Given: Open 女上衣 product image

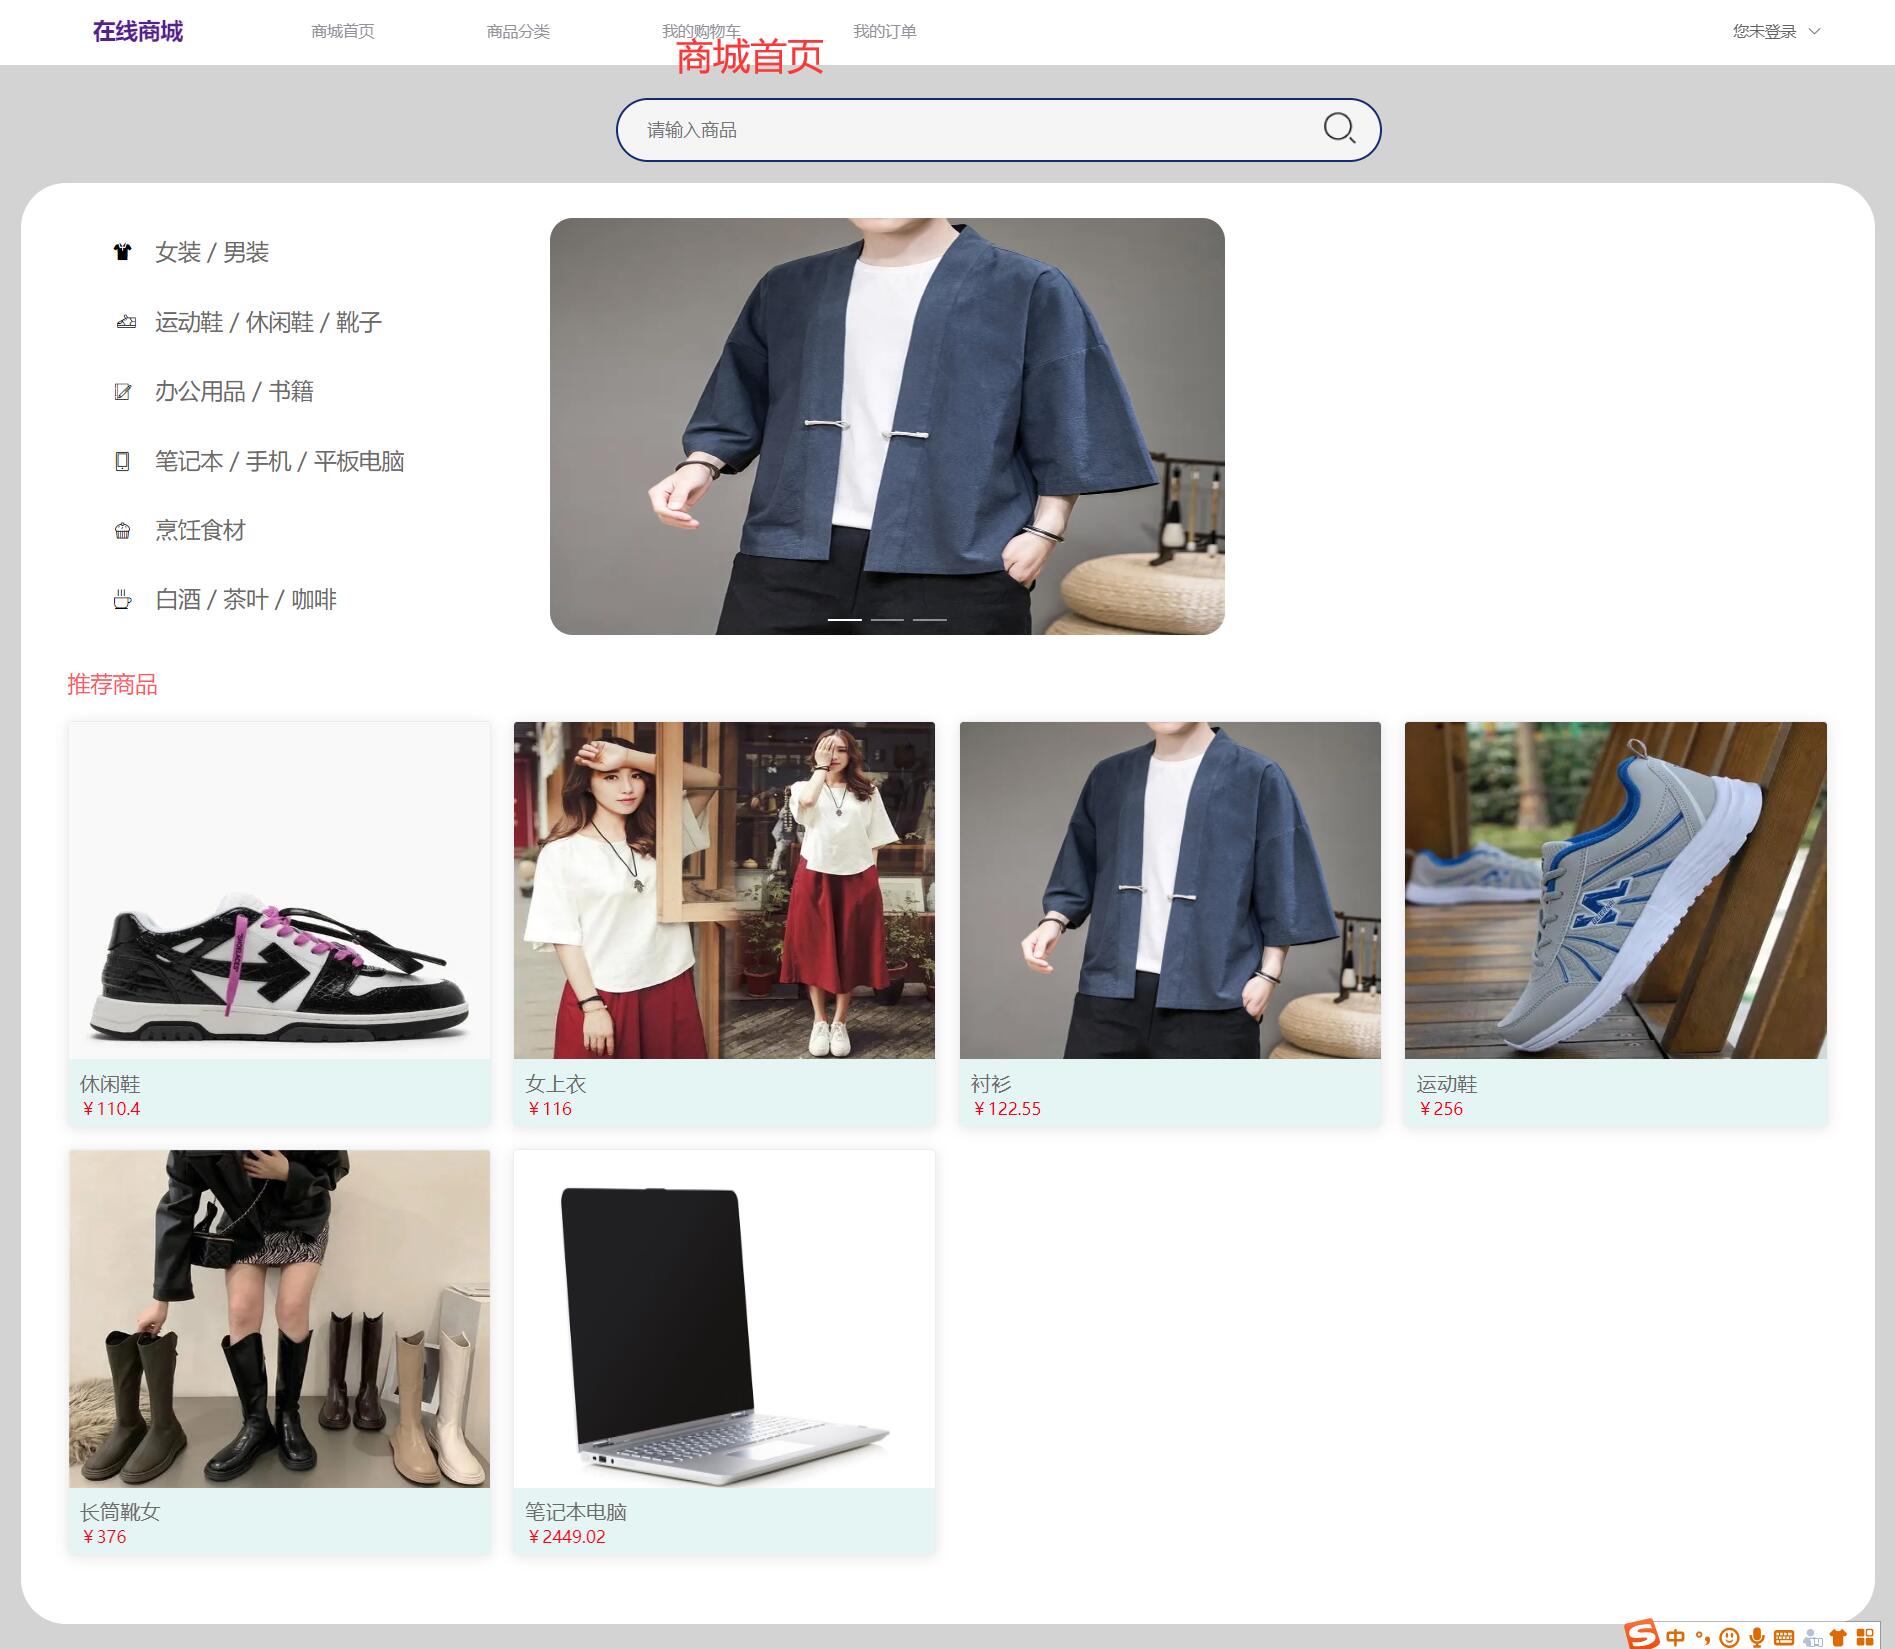Looking at the screenshot, I should pyautogui.click(x=724, y=890).
